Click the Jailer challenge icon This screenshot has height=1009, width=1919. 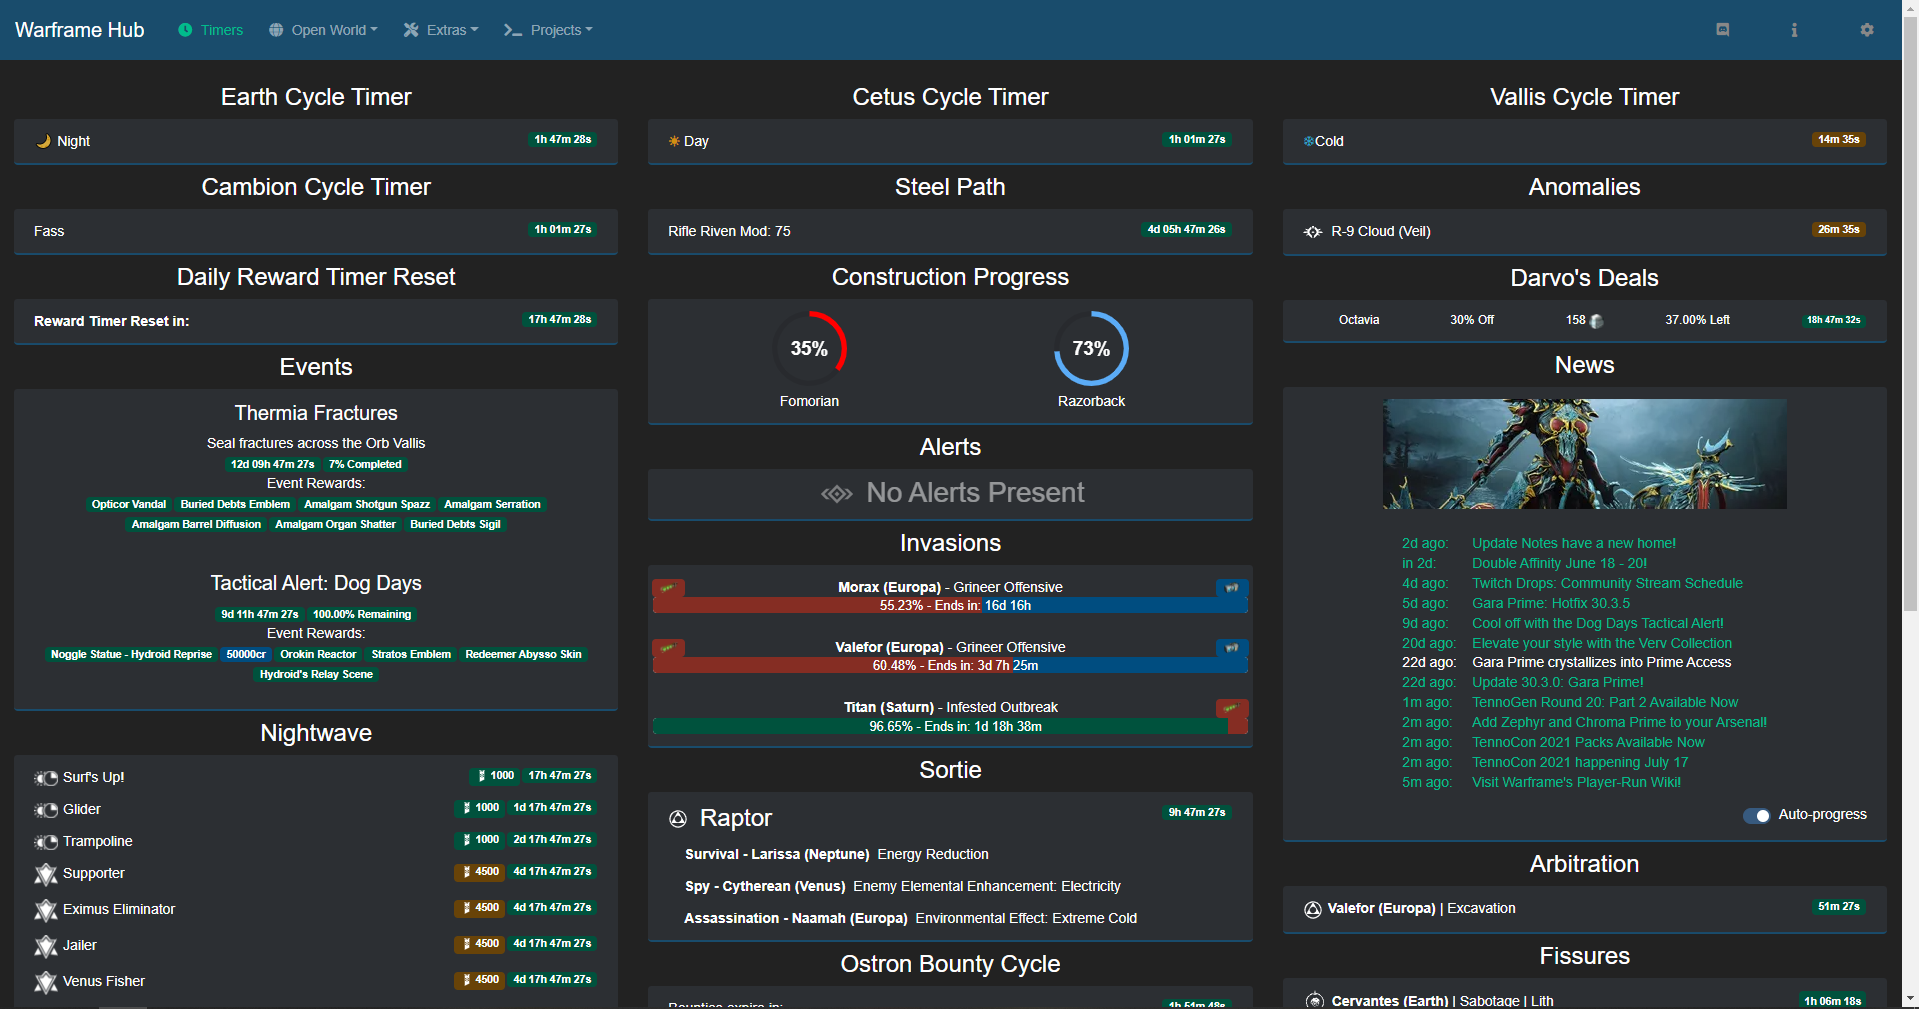pyautogui.click(x=46, y=947)
